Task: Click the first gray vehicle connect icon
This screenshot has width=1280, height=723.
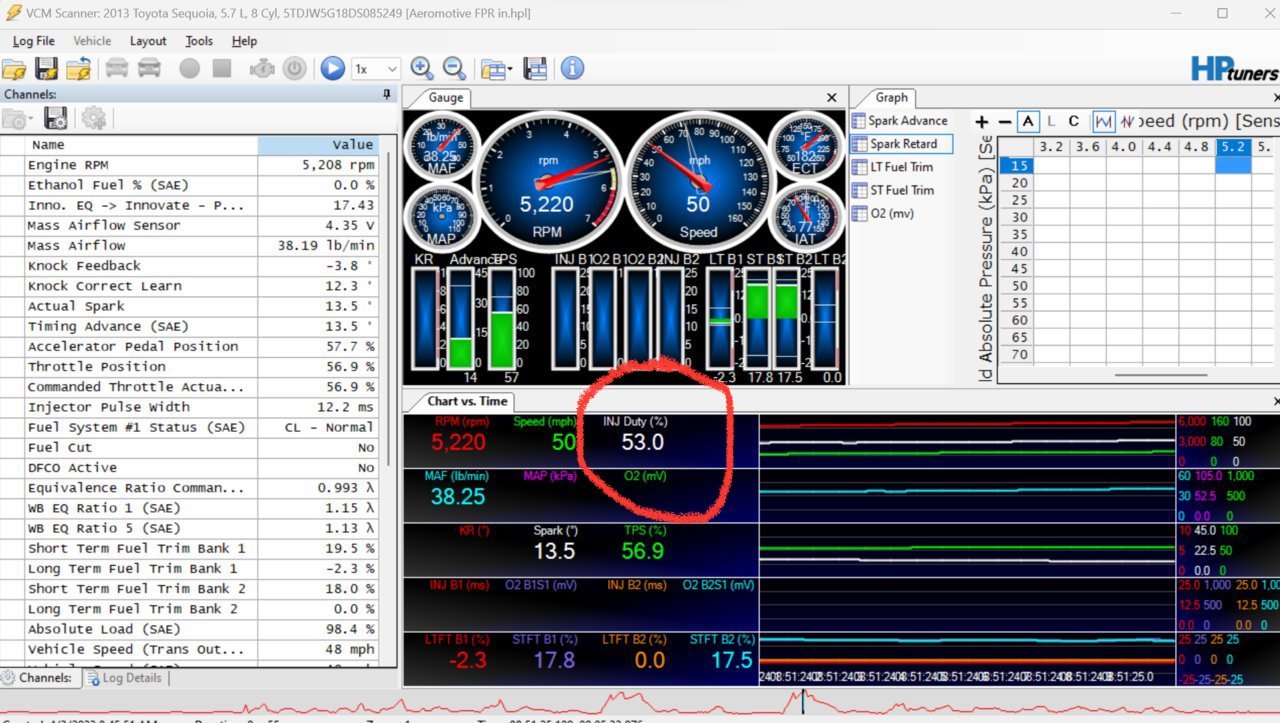Action: click(x=117, y=69)
